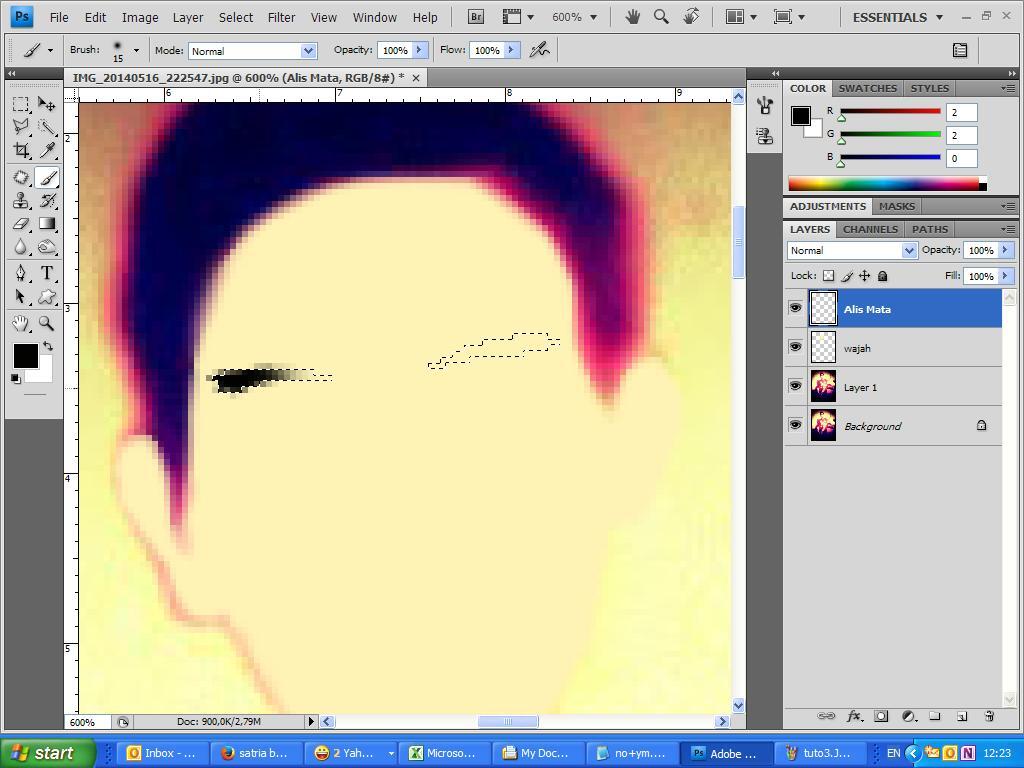Select the Eyedropper tool
Viewport: 1024px width, 768px height.
46,150
